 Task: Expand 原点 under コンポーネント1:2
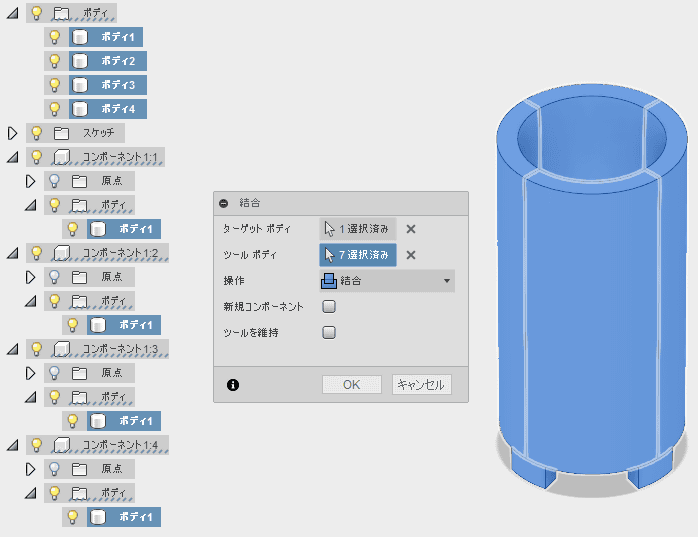30,277
